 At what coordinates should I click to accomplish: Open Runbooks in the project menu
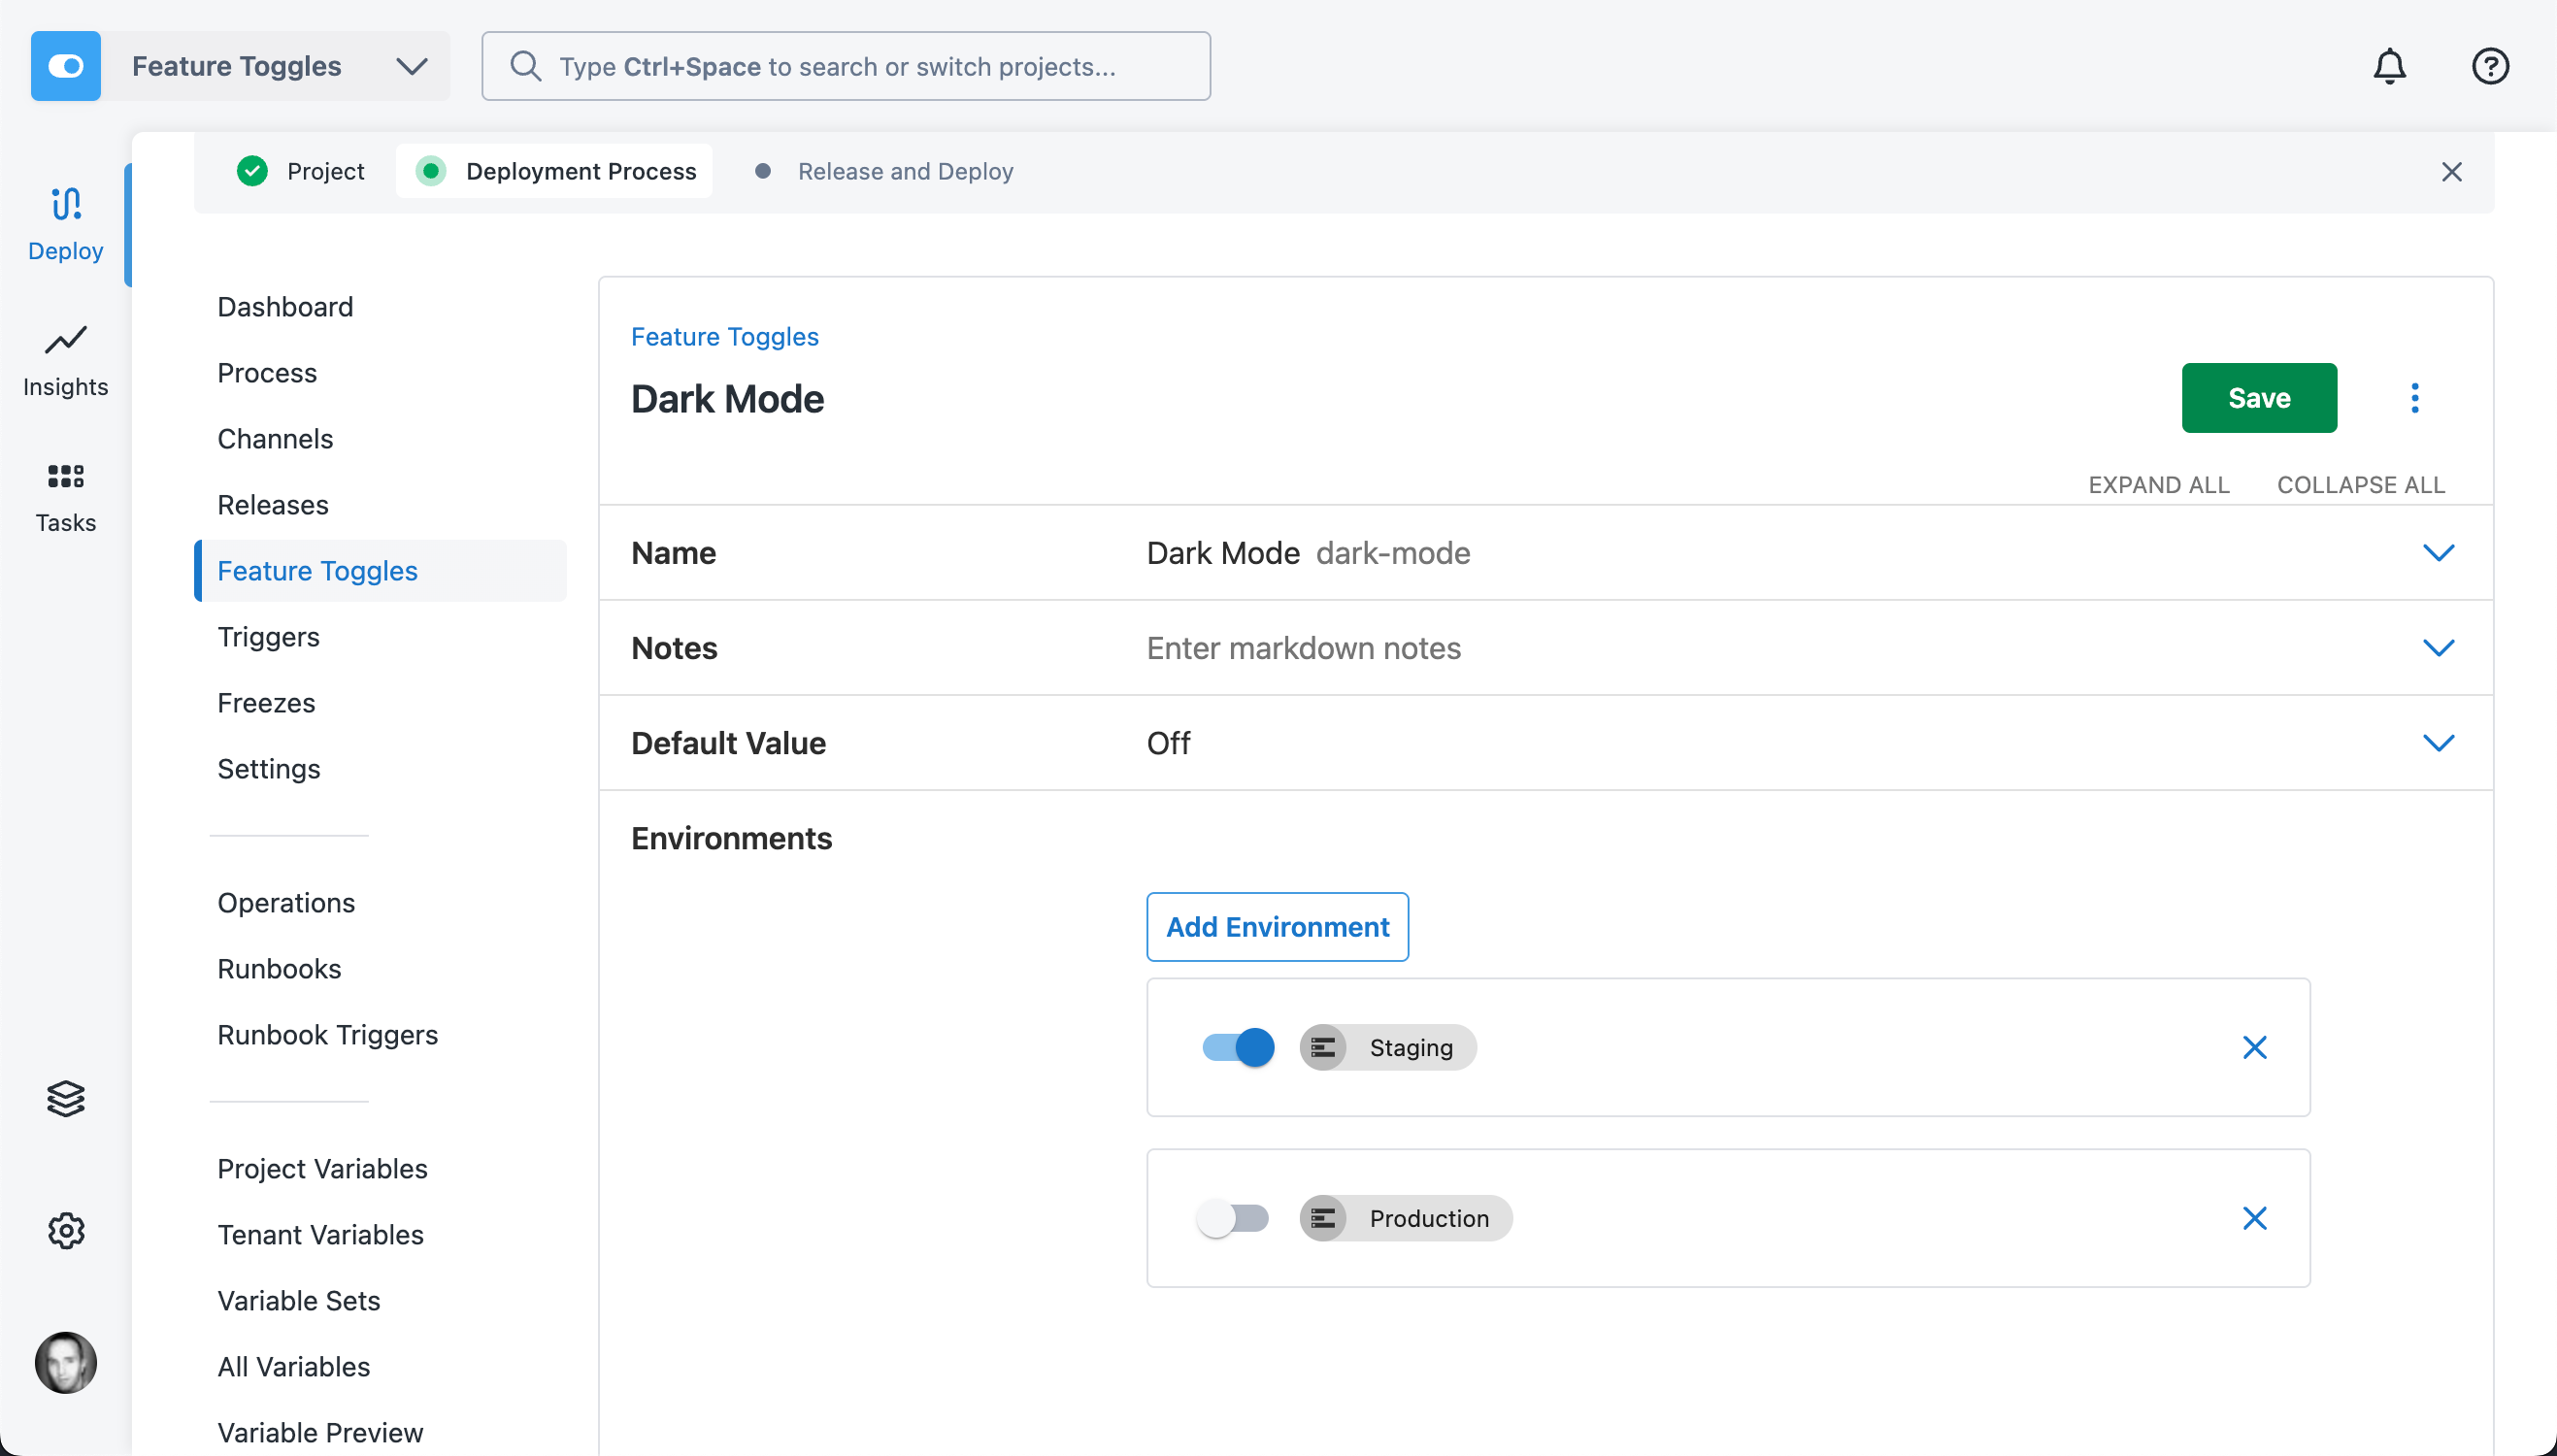tap(279, 969)
